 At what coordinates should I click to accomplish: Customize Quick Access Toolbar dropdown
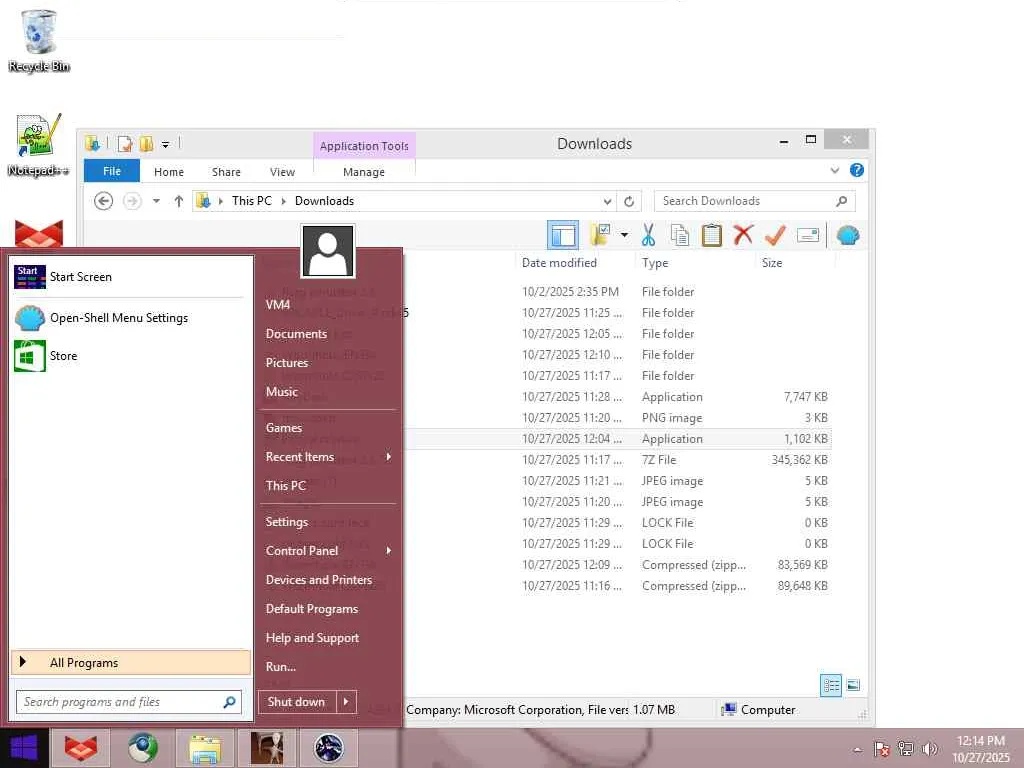[x=166, y=144]
